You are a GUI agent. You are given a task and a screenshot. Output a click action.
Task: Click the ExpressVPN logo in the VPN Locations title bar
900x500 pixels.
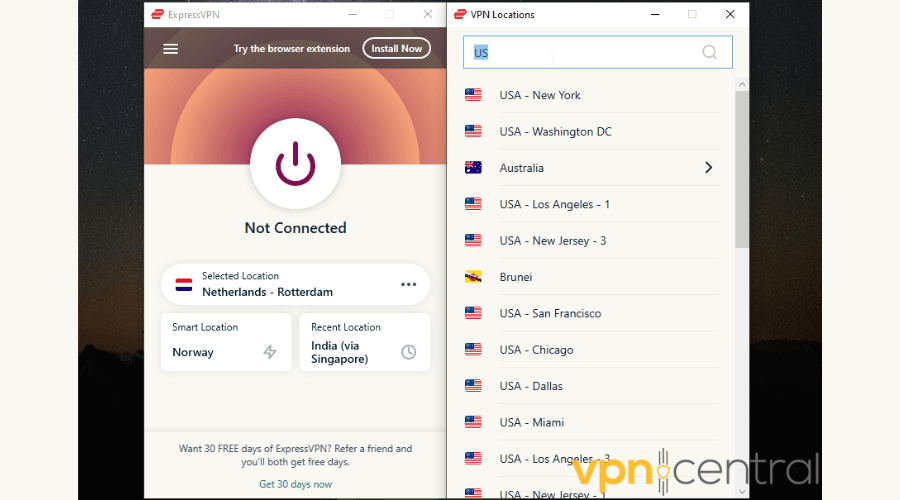pos(460,14)
